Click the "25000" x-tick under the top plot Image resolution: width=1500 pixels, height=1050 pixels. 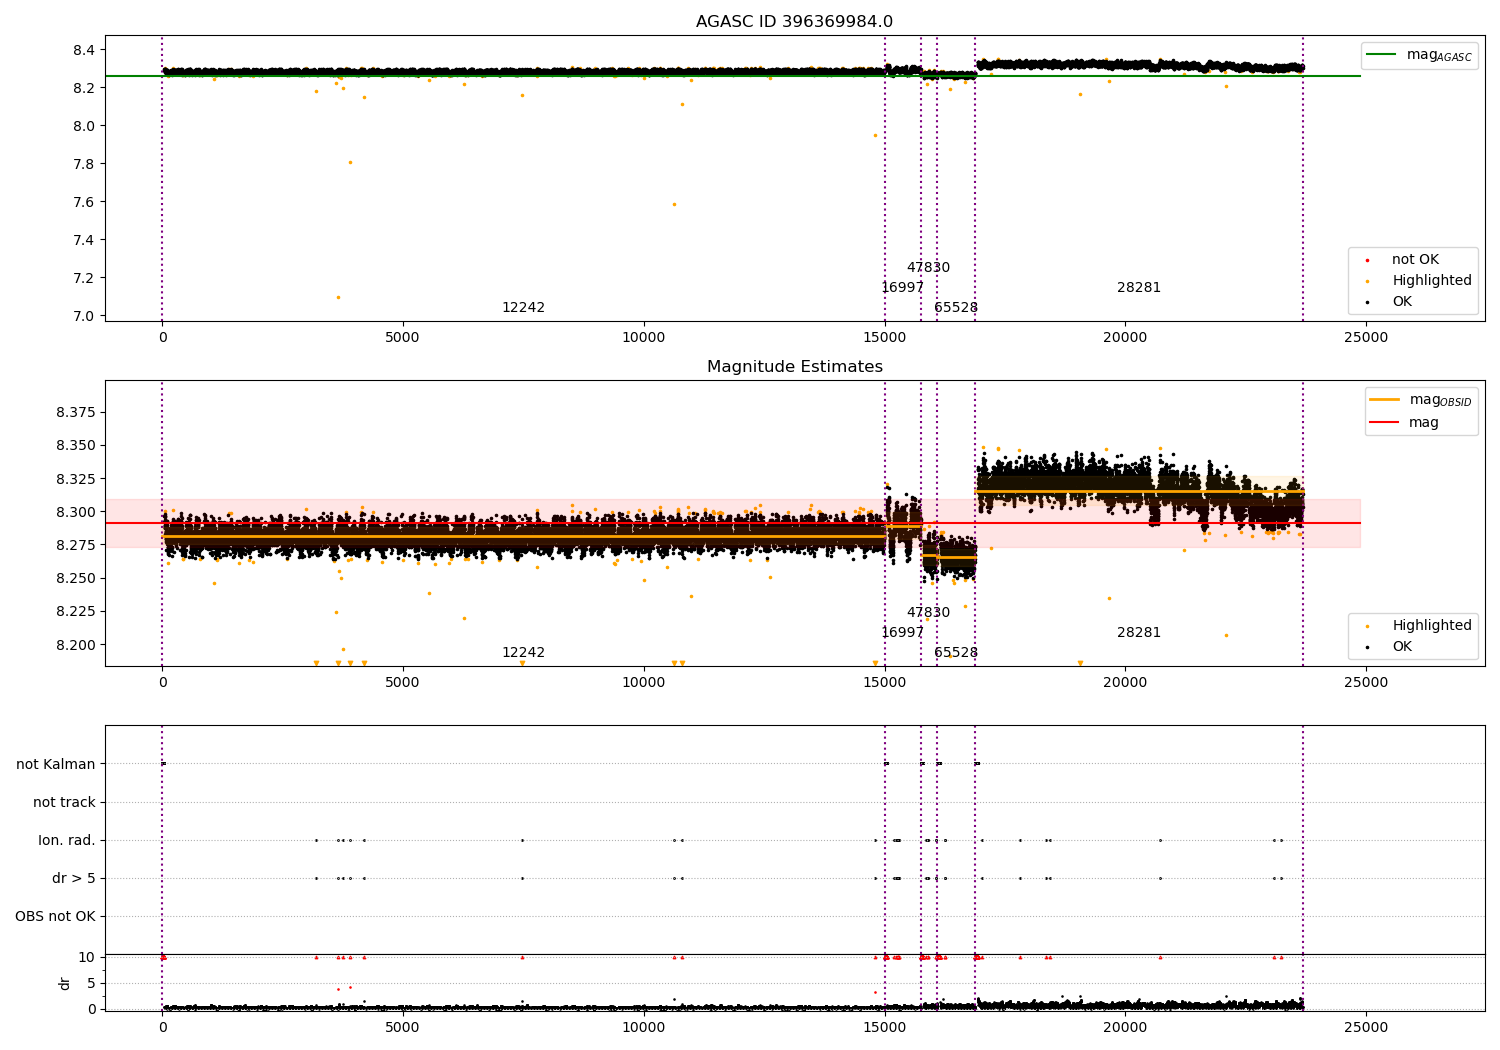[x=1365, y=338]
